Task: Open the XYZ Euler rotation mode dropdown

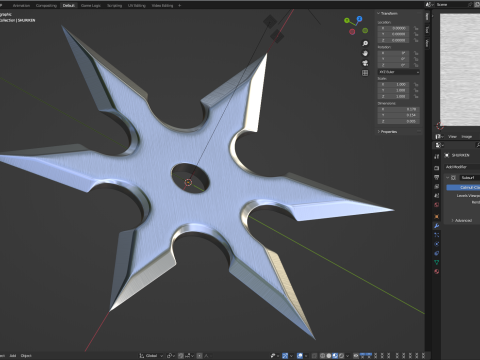Action: click(x=399, y=72)
